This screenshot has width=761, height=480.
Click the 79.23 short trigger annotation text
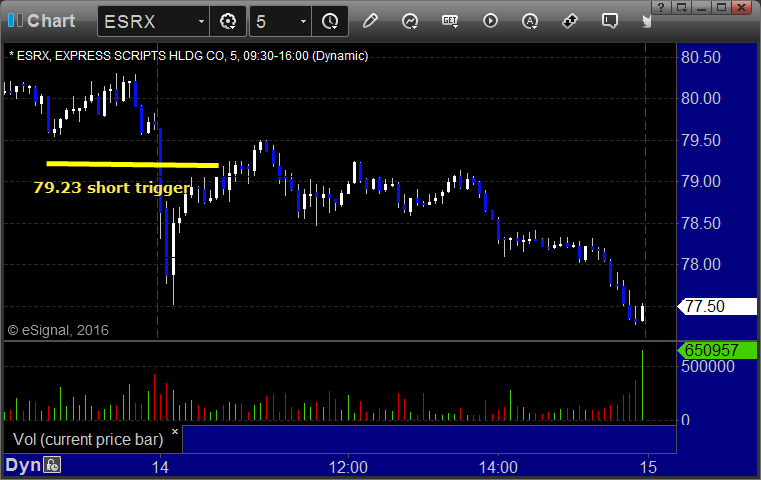112,187
